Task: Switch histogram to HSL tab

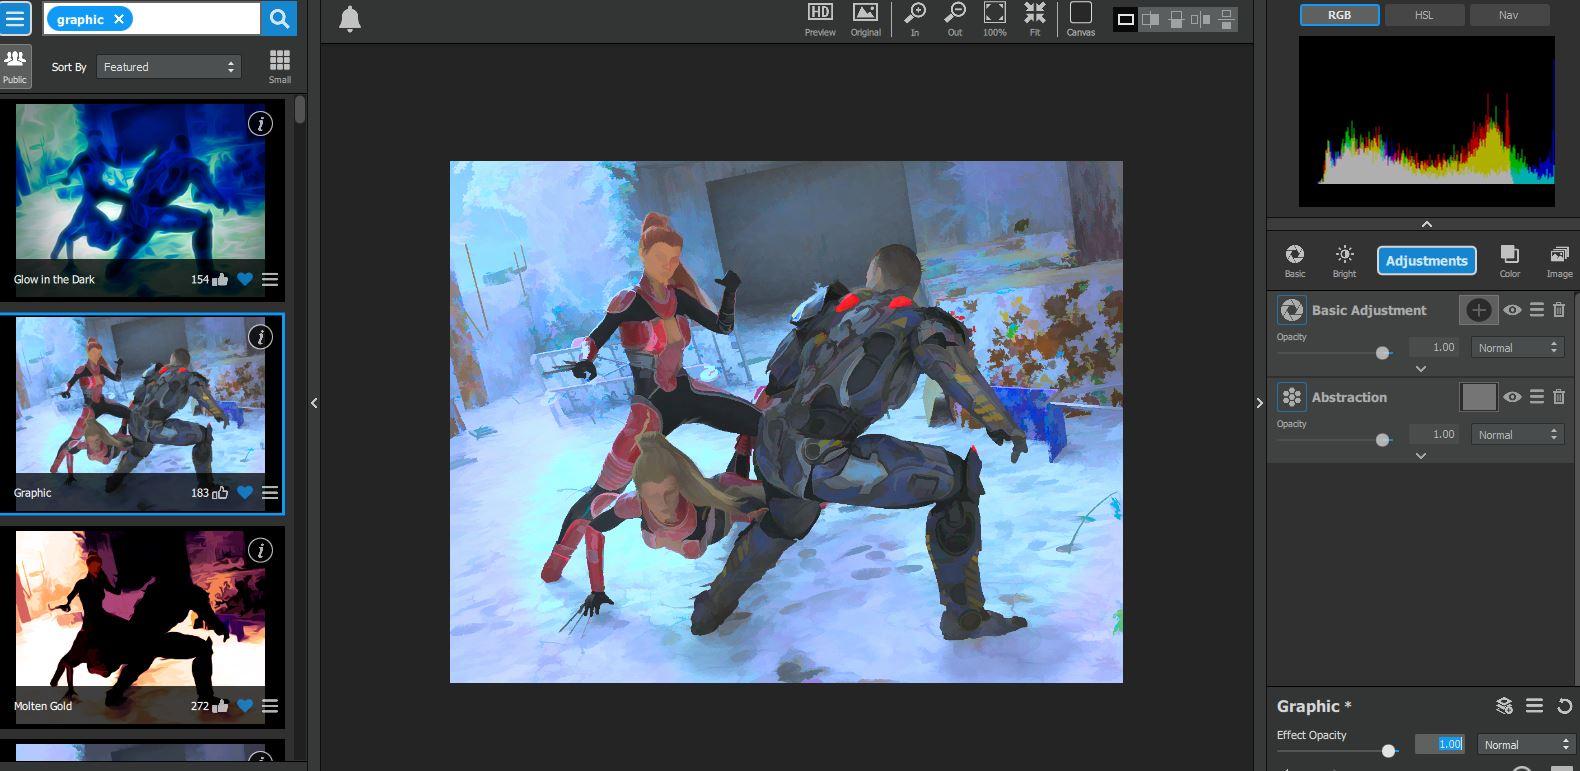Action: [1424, 15]
